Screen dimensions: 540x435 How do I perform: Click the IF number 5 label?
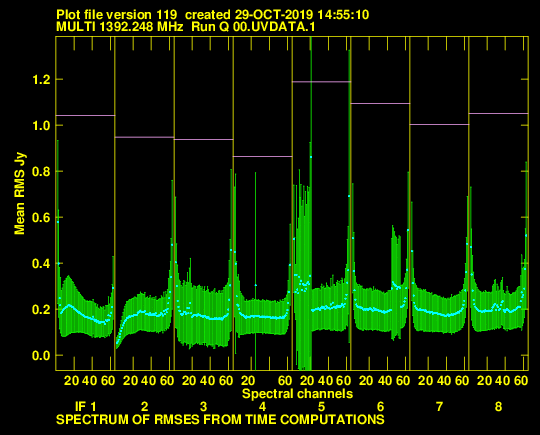[x=321, y=407]
